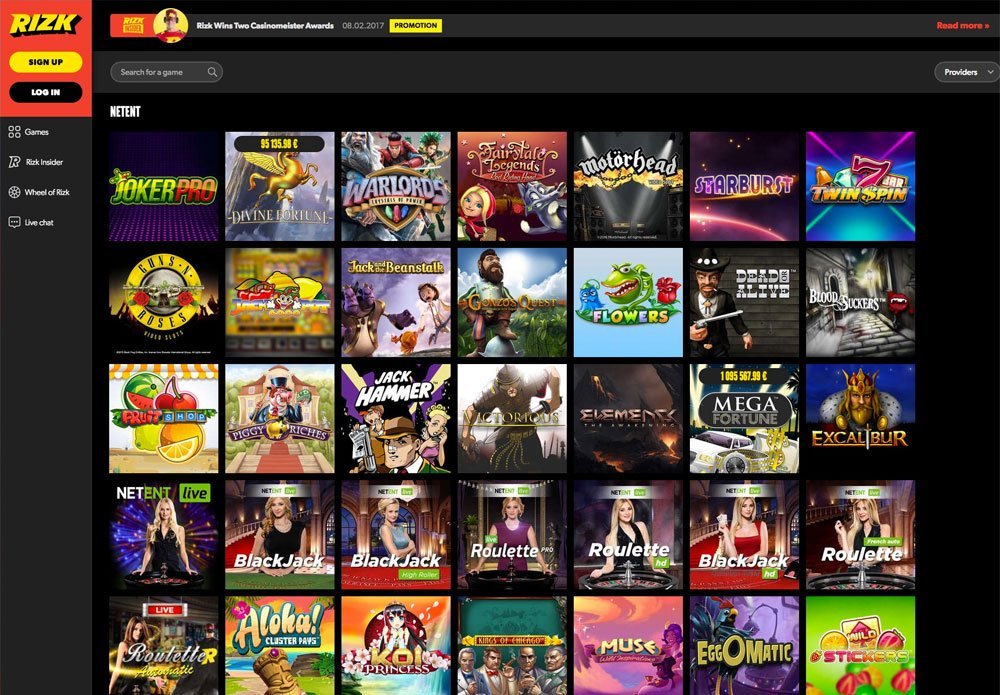Open the Victorious slot
Viewport: 1000px width, 695px height.
(511, 418)
